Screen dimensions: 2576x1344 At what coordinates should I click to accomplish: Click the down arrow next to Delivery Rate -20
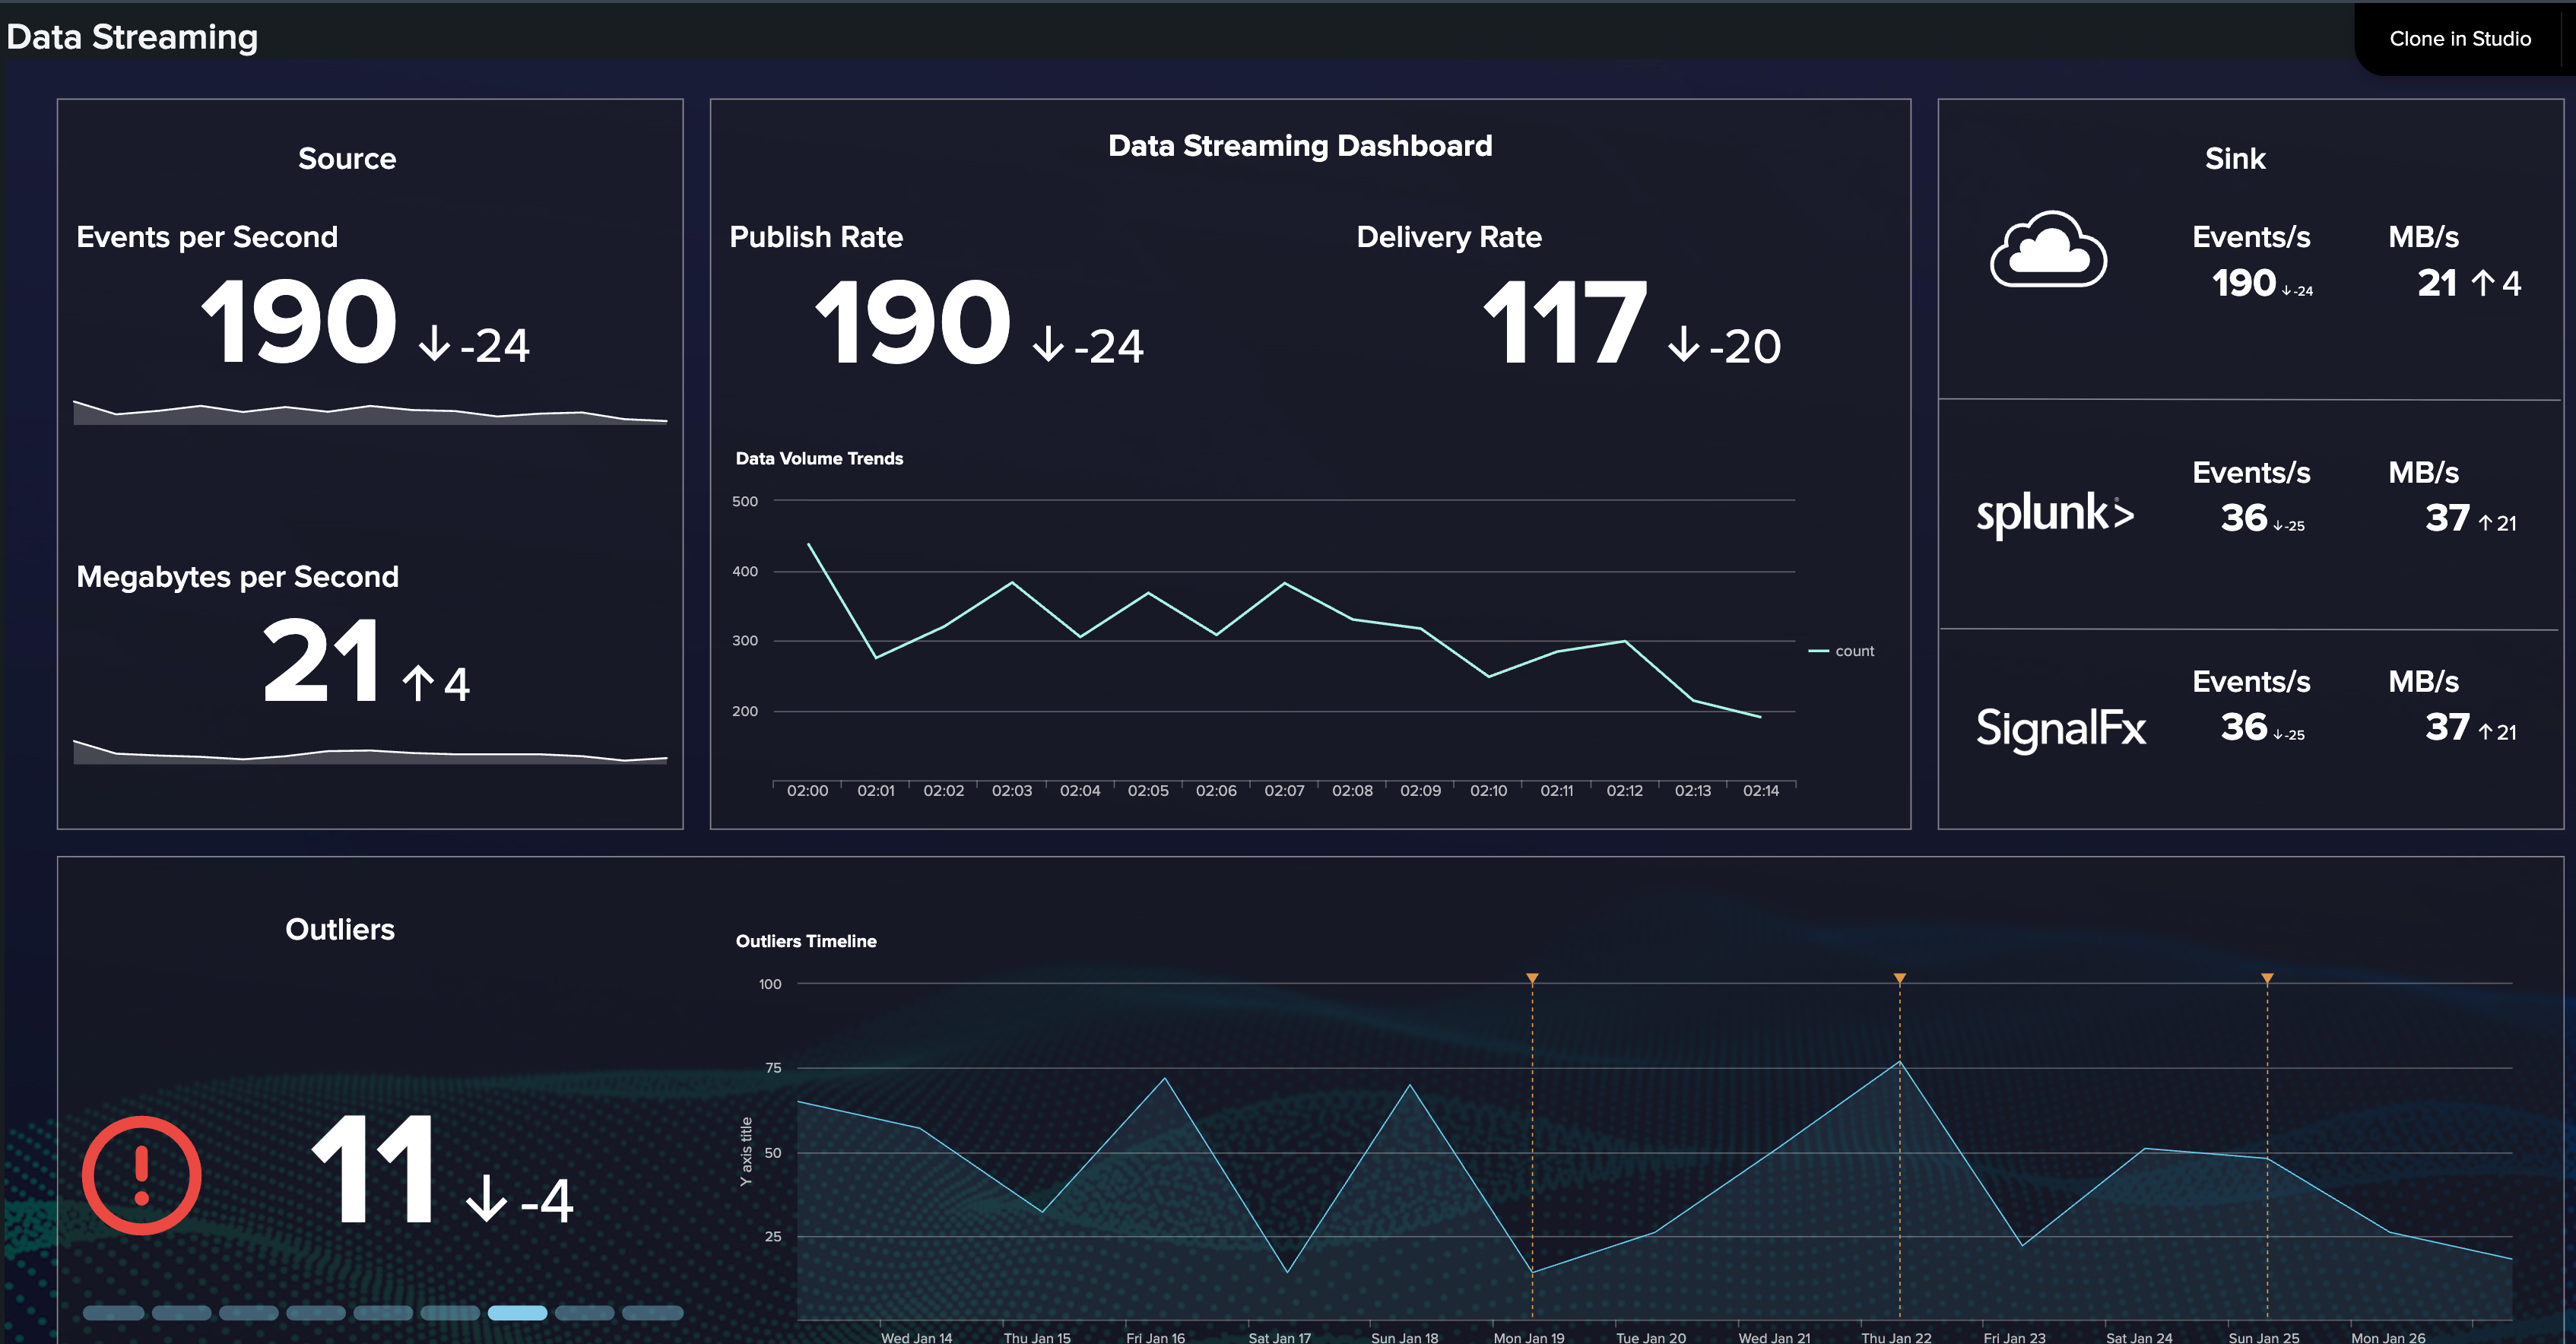[1684, 344]
